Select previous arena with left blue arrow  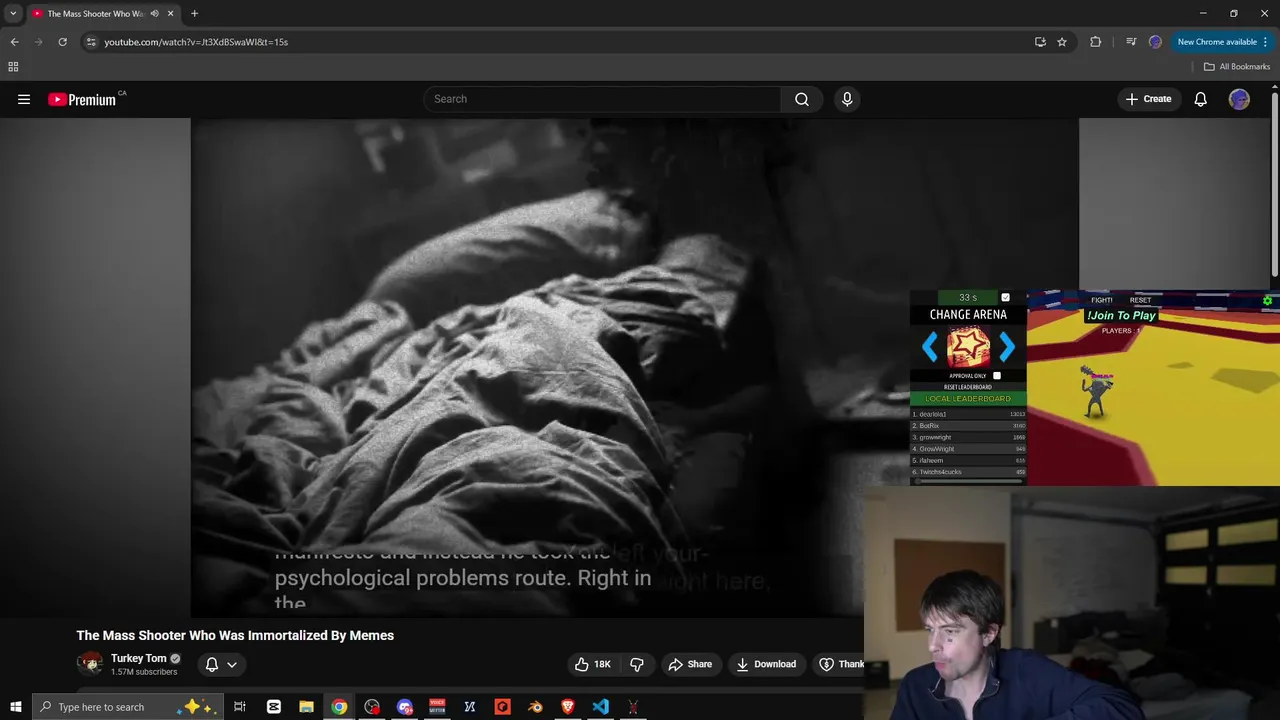click(x=930, y=347)
